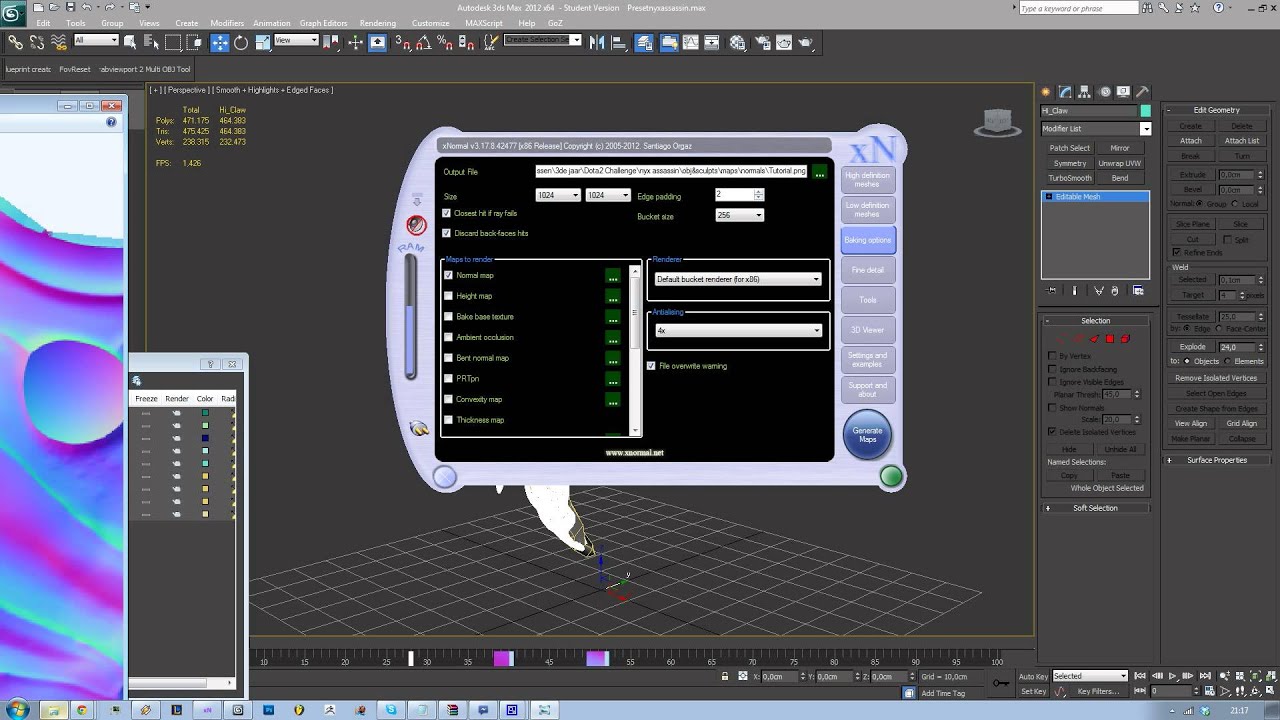Click the Bind to Space Warp icon
1280x720 pixels.
point(59,42)
